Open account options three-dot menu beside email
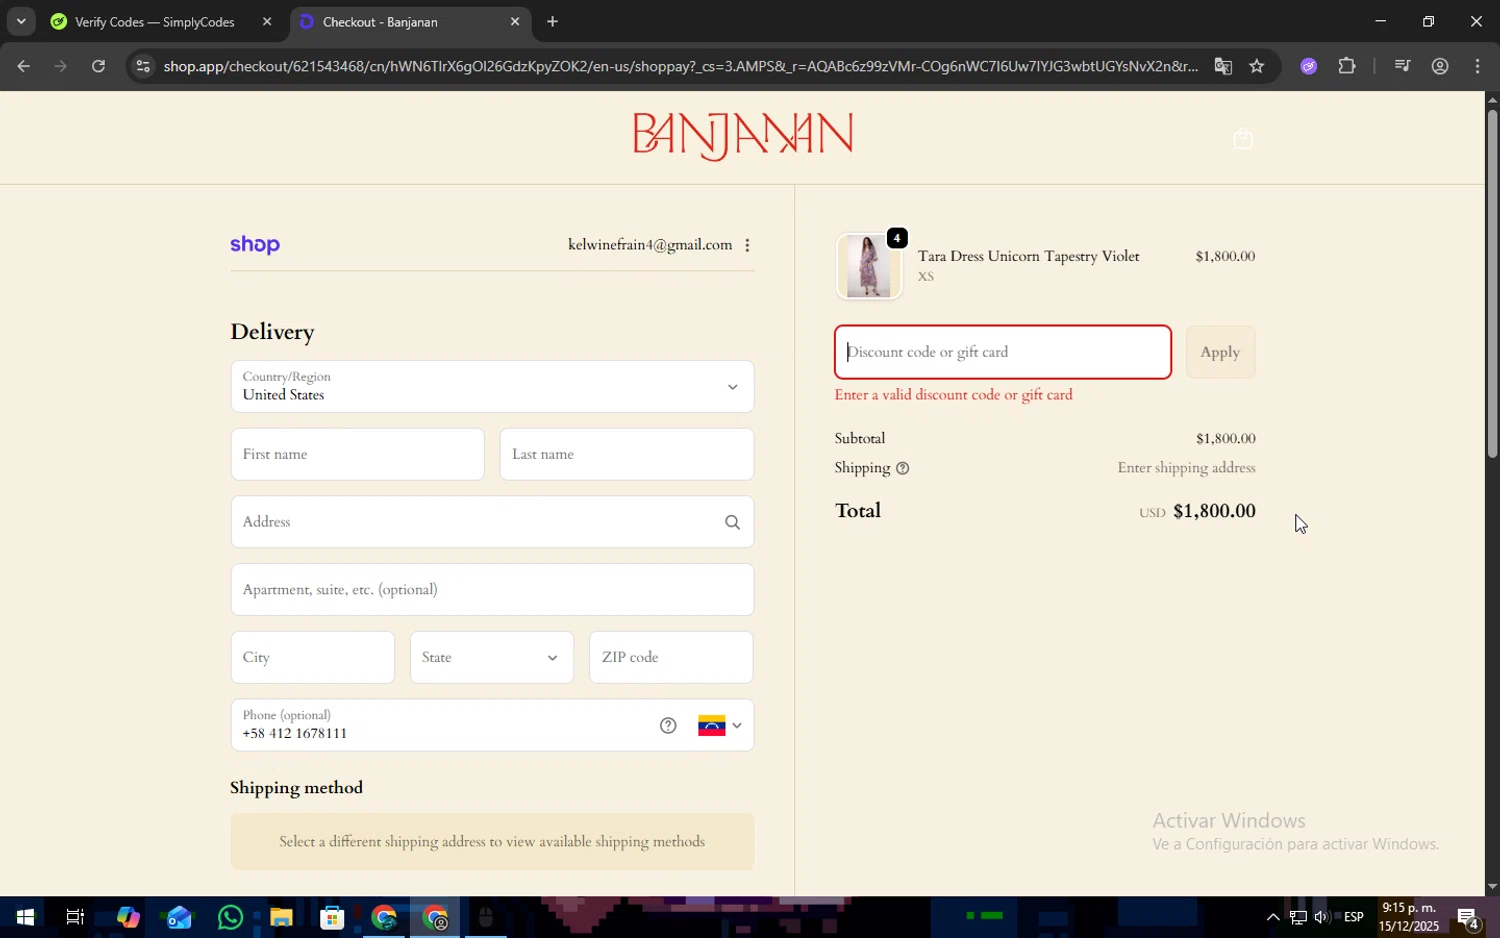 coord(747,245)
